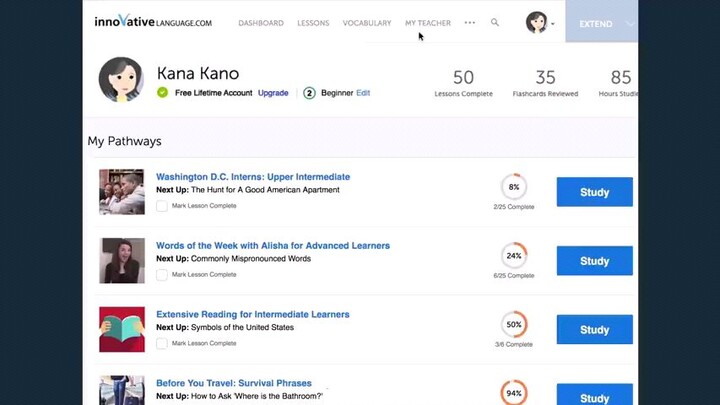720x405 pixels.
Task: Check Mark Lesson Complete for Words of the Week
Action: (x=162, y=274)
